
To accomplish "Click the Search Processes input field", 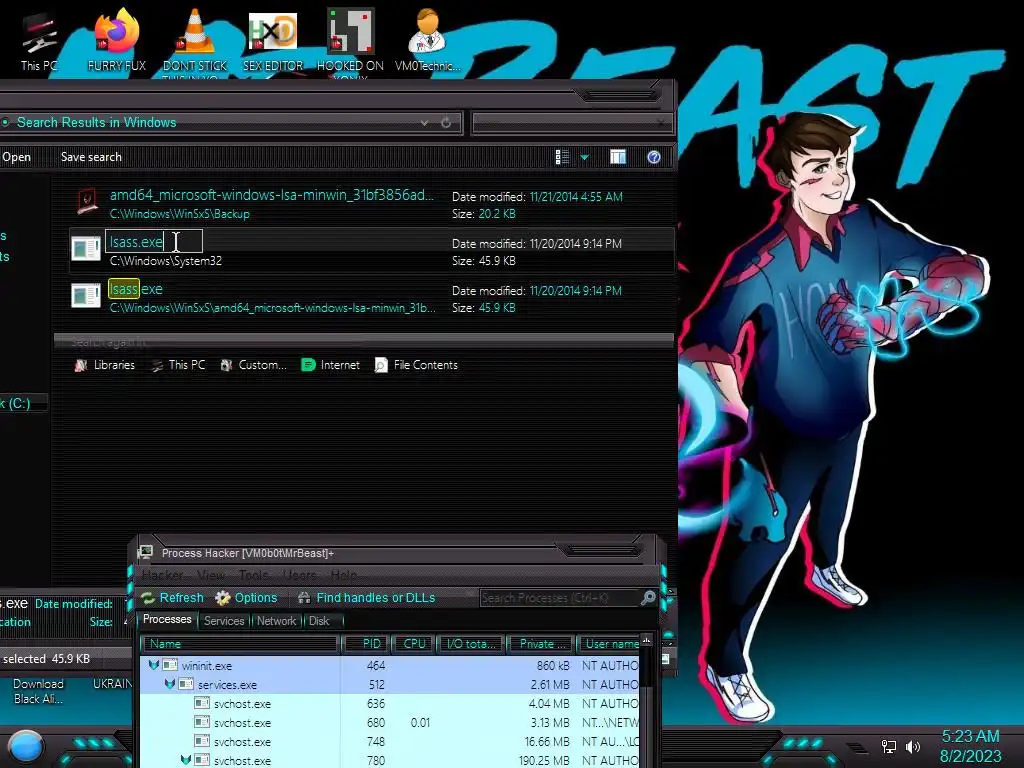I will [x=559, y=598].
